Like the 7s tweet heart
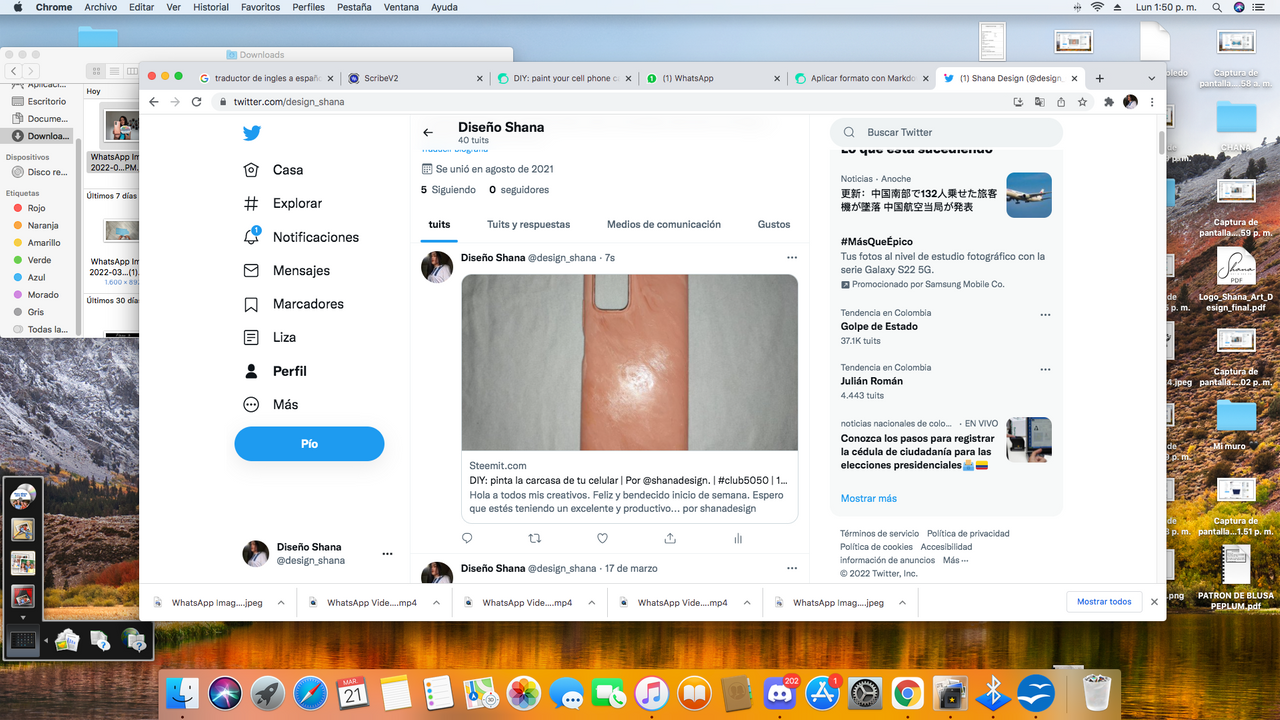Viewport: 1280px width, 720px height. tap(602, 538)
